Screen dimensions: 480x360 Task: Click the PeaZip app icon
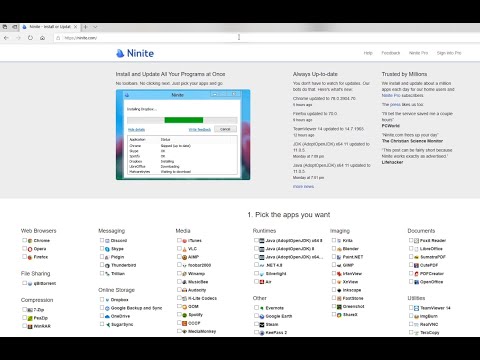tap(30, 318)
